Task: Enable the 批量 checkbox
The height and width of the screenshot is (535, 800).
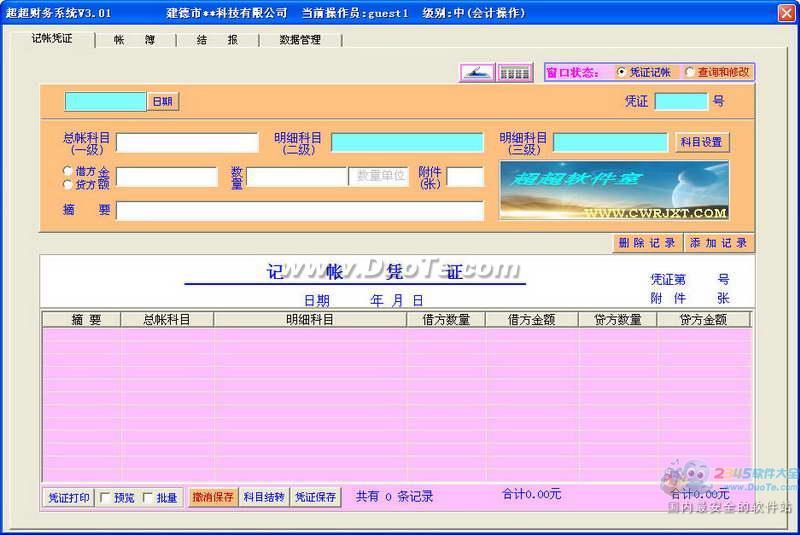Action: [x=147, y=497]
